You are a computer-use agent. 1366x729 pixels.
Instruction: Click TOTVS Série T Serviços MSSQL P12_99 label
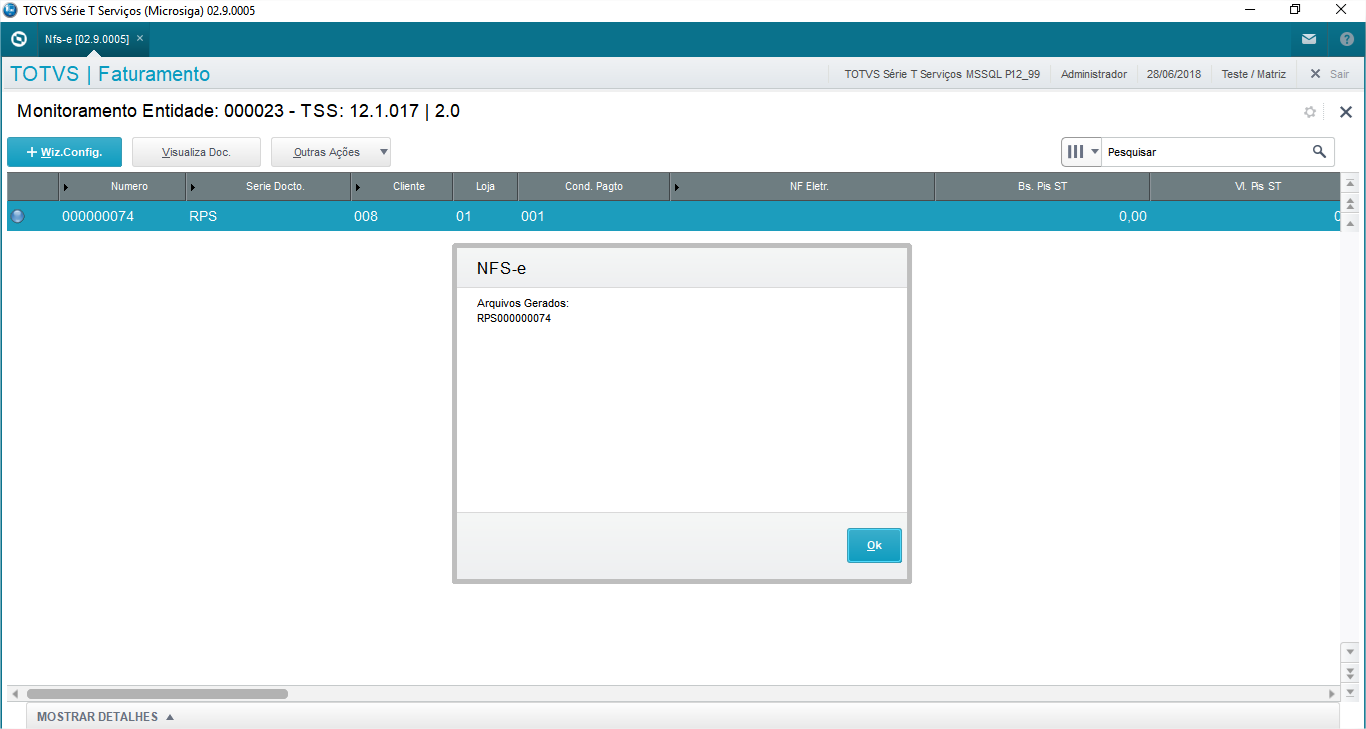(x=942, y=74)
